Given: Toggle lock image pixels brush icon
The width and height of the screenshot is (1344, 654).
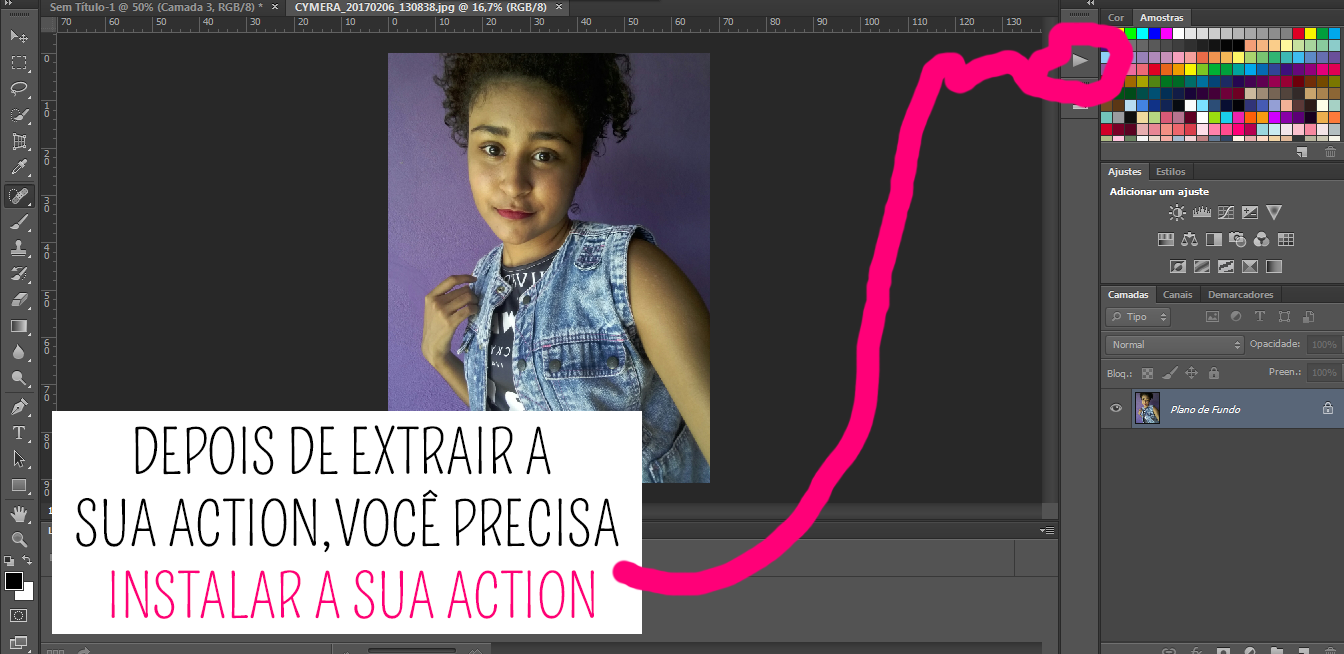Looking at the screenshot, I should (1169, 373).
